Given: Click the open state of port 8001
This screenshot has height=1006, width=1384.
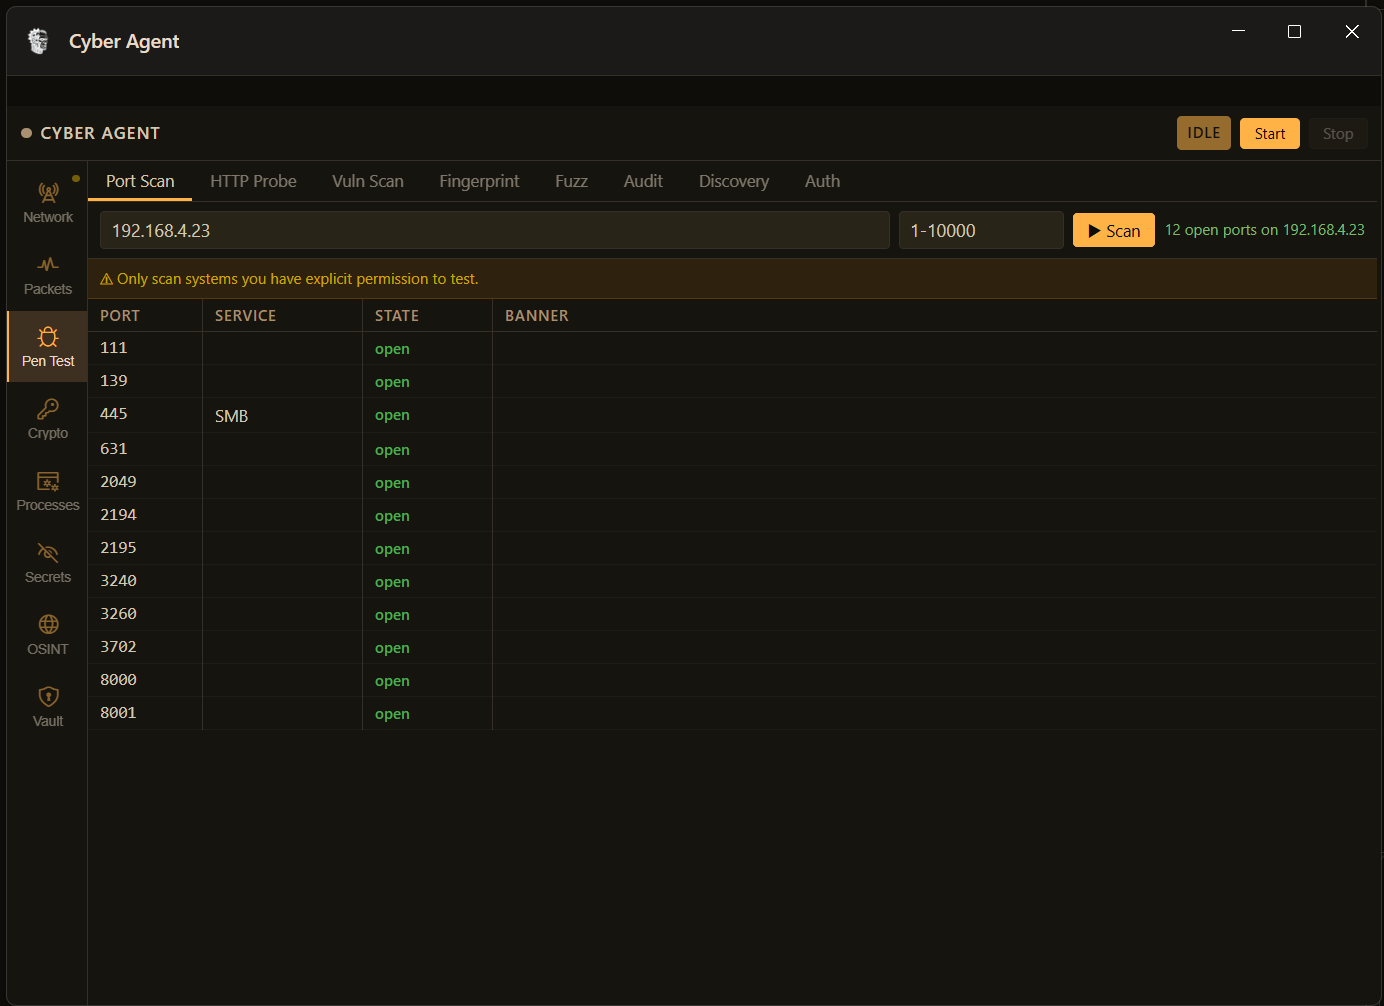Looking at the screenshot, I should click(392, 714).
